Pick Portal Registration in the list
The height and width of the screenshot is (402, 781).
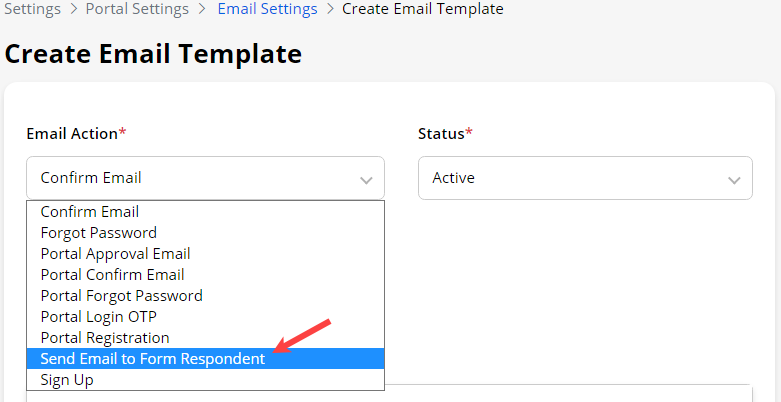pyautogui.click(x=105, y=338)
